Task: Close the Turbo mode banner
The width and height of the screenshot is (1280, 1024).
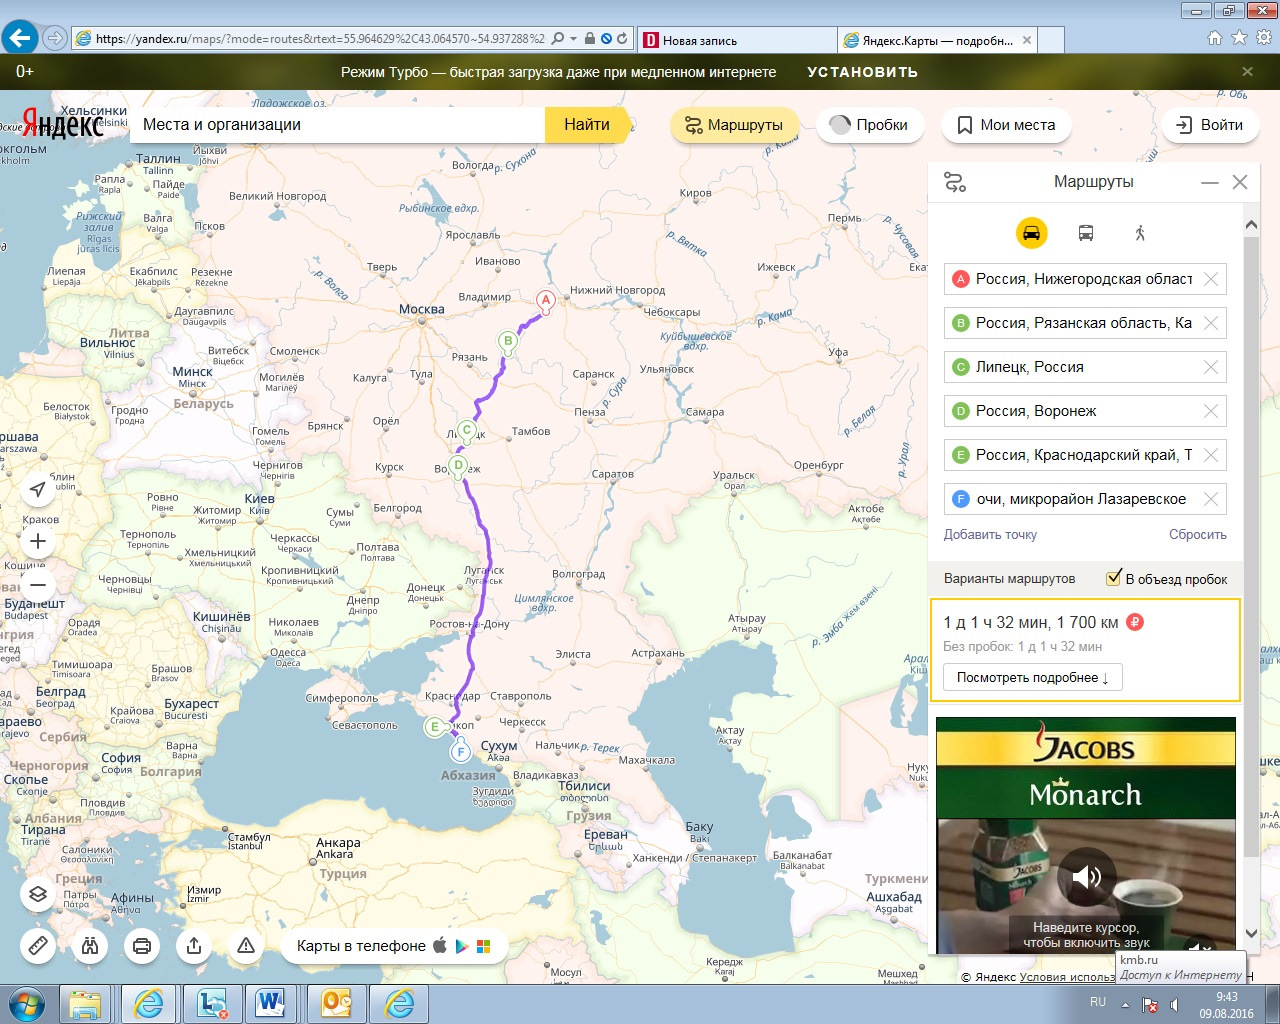Action: point(1247,72)
